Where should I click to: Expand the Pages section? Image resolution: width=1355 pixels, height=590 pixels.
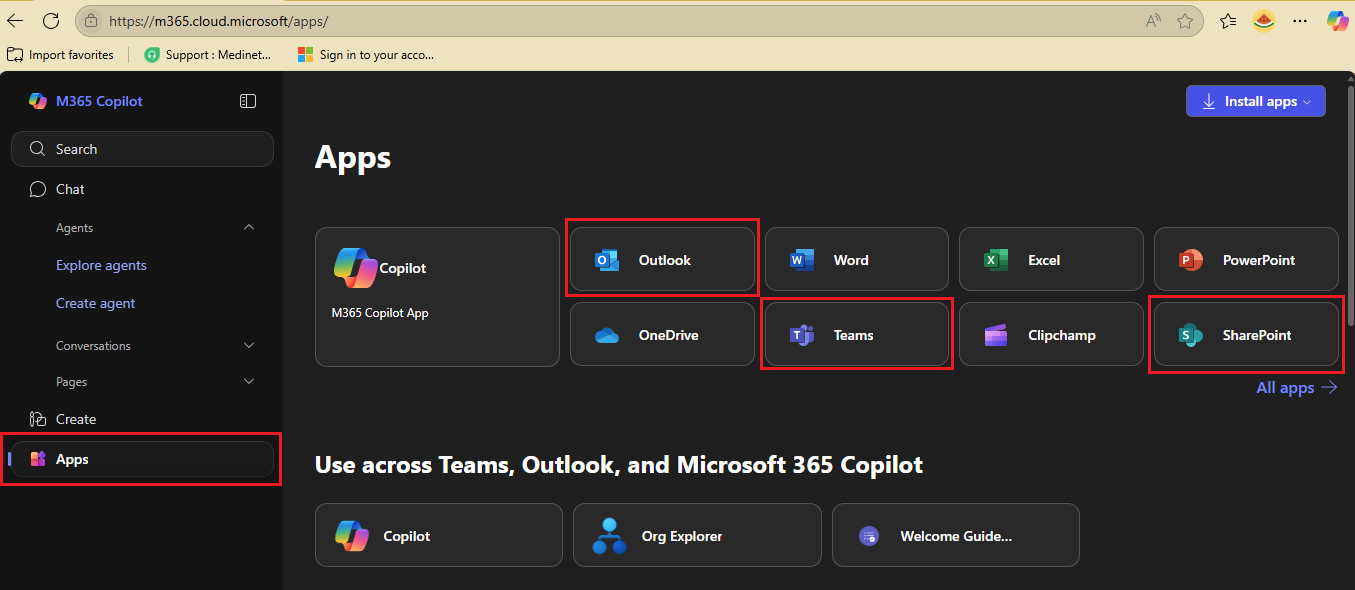point(249,382)
